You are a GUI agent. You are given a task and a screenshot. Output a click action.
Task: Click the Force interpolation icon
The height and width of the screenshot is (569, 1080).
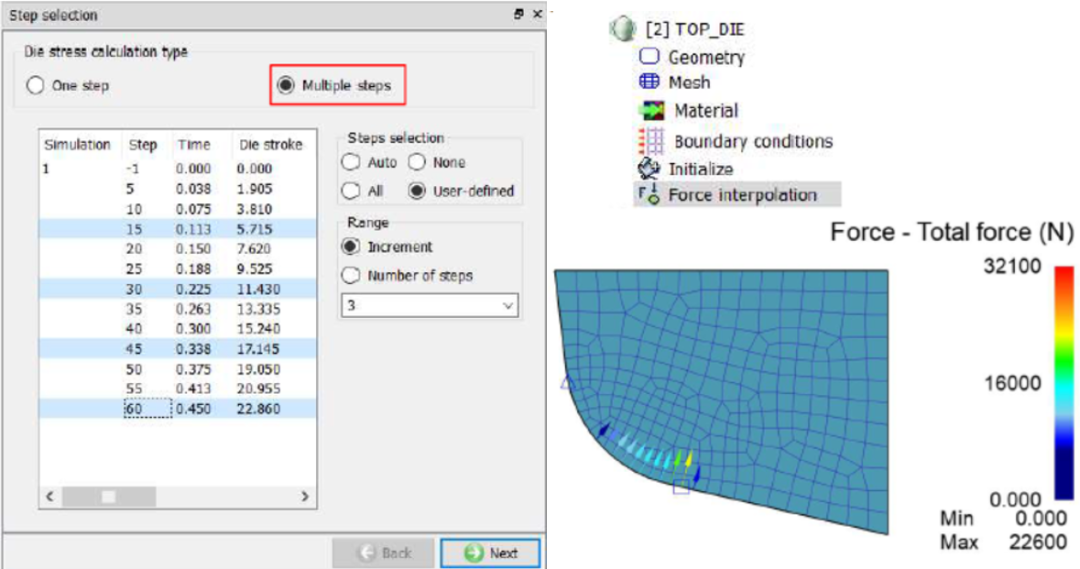649,195
